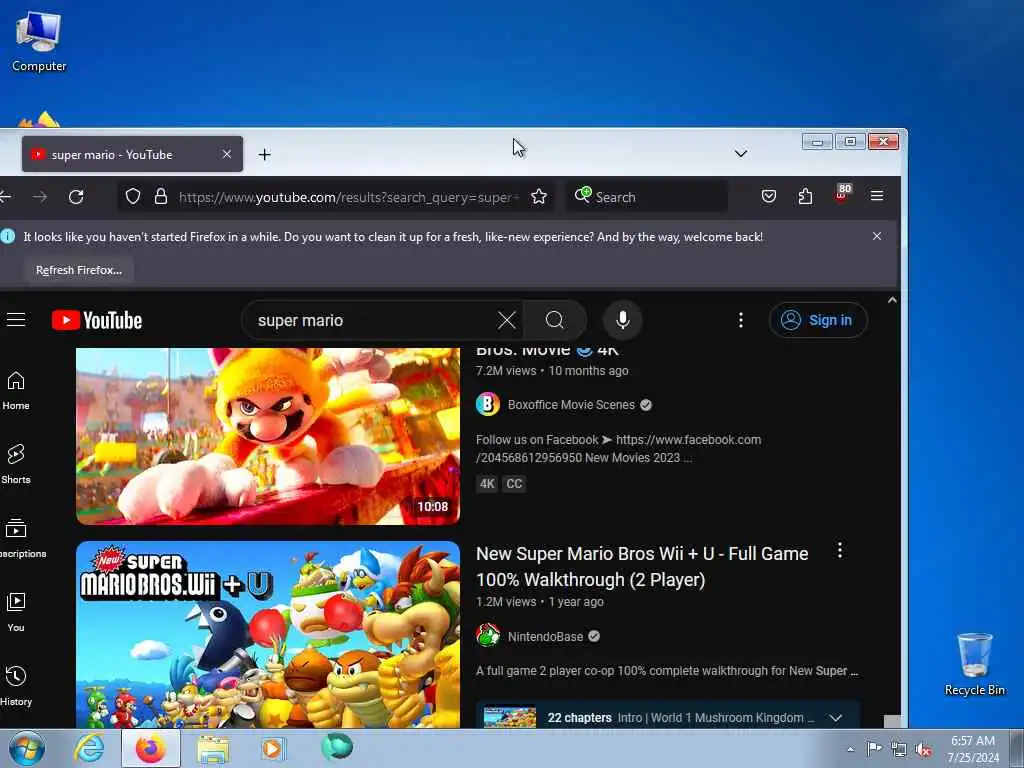Visit Boxoffice Movie Scenes channel name
This screenshot has height=768, width=1024.
click(x=571, y=404)
